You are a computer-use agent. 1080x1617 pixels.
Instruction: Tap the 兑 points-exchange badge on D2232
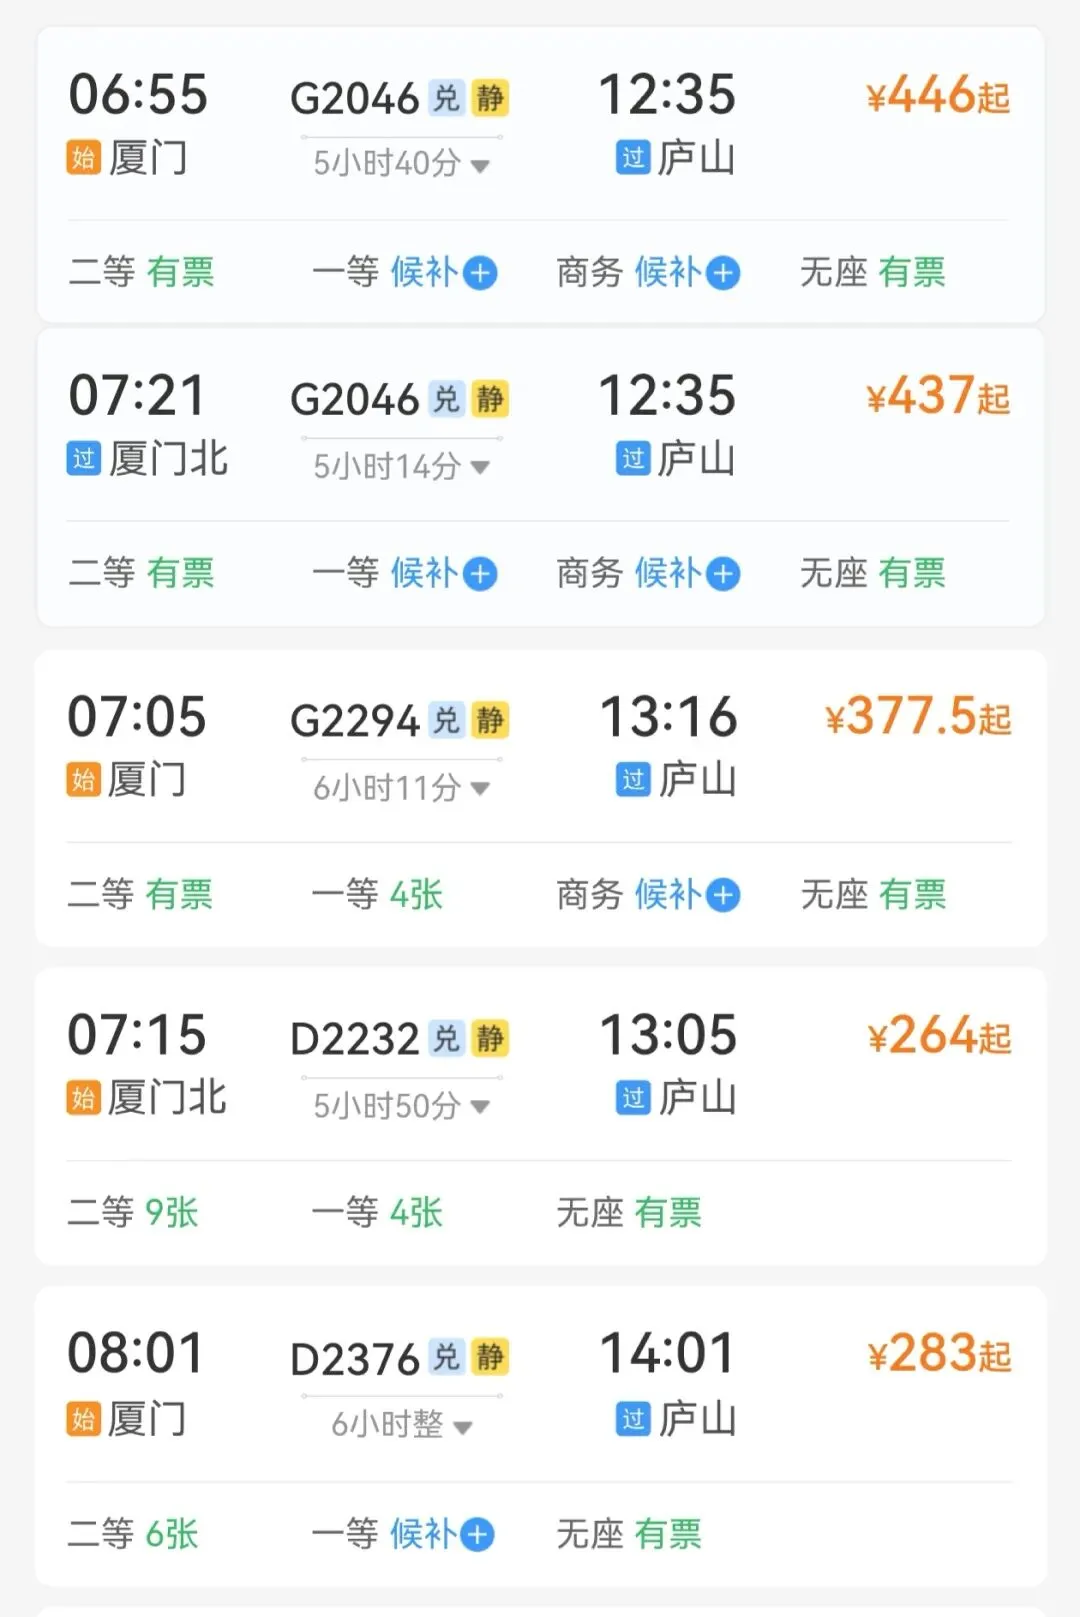tap(446, 1039)
